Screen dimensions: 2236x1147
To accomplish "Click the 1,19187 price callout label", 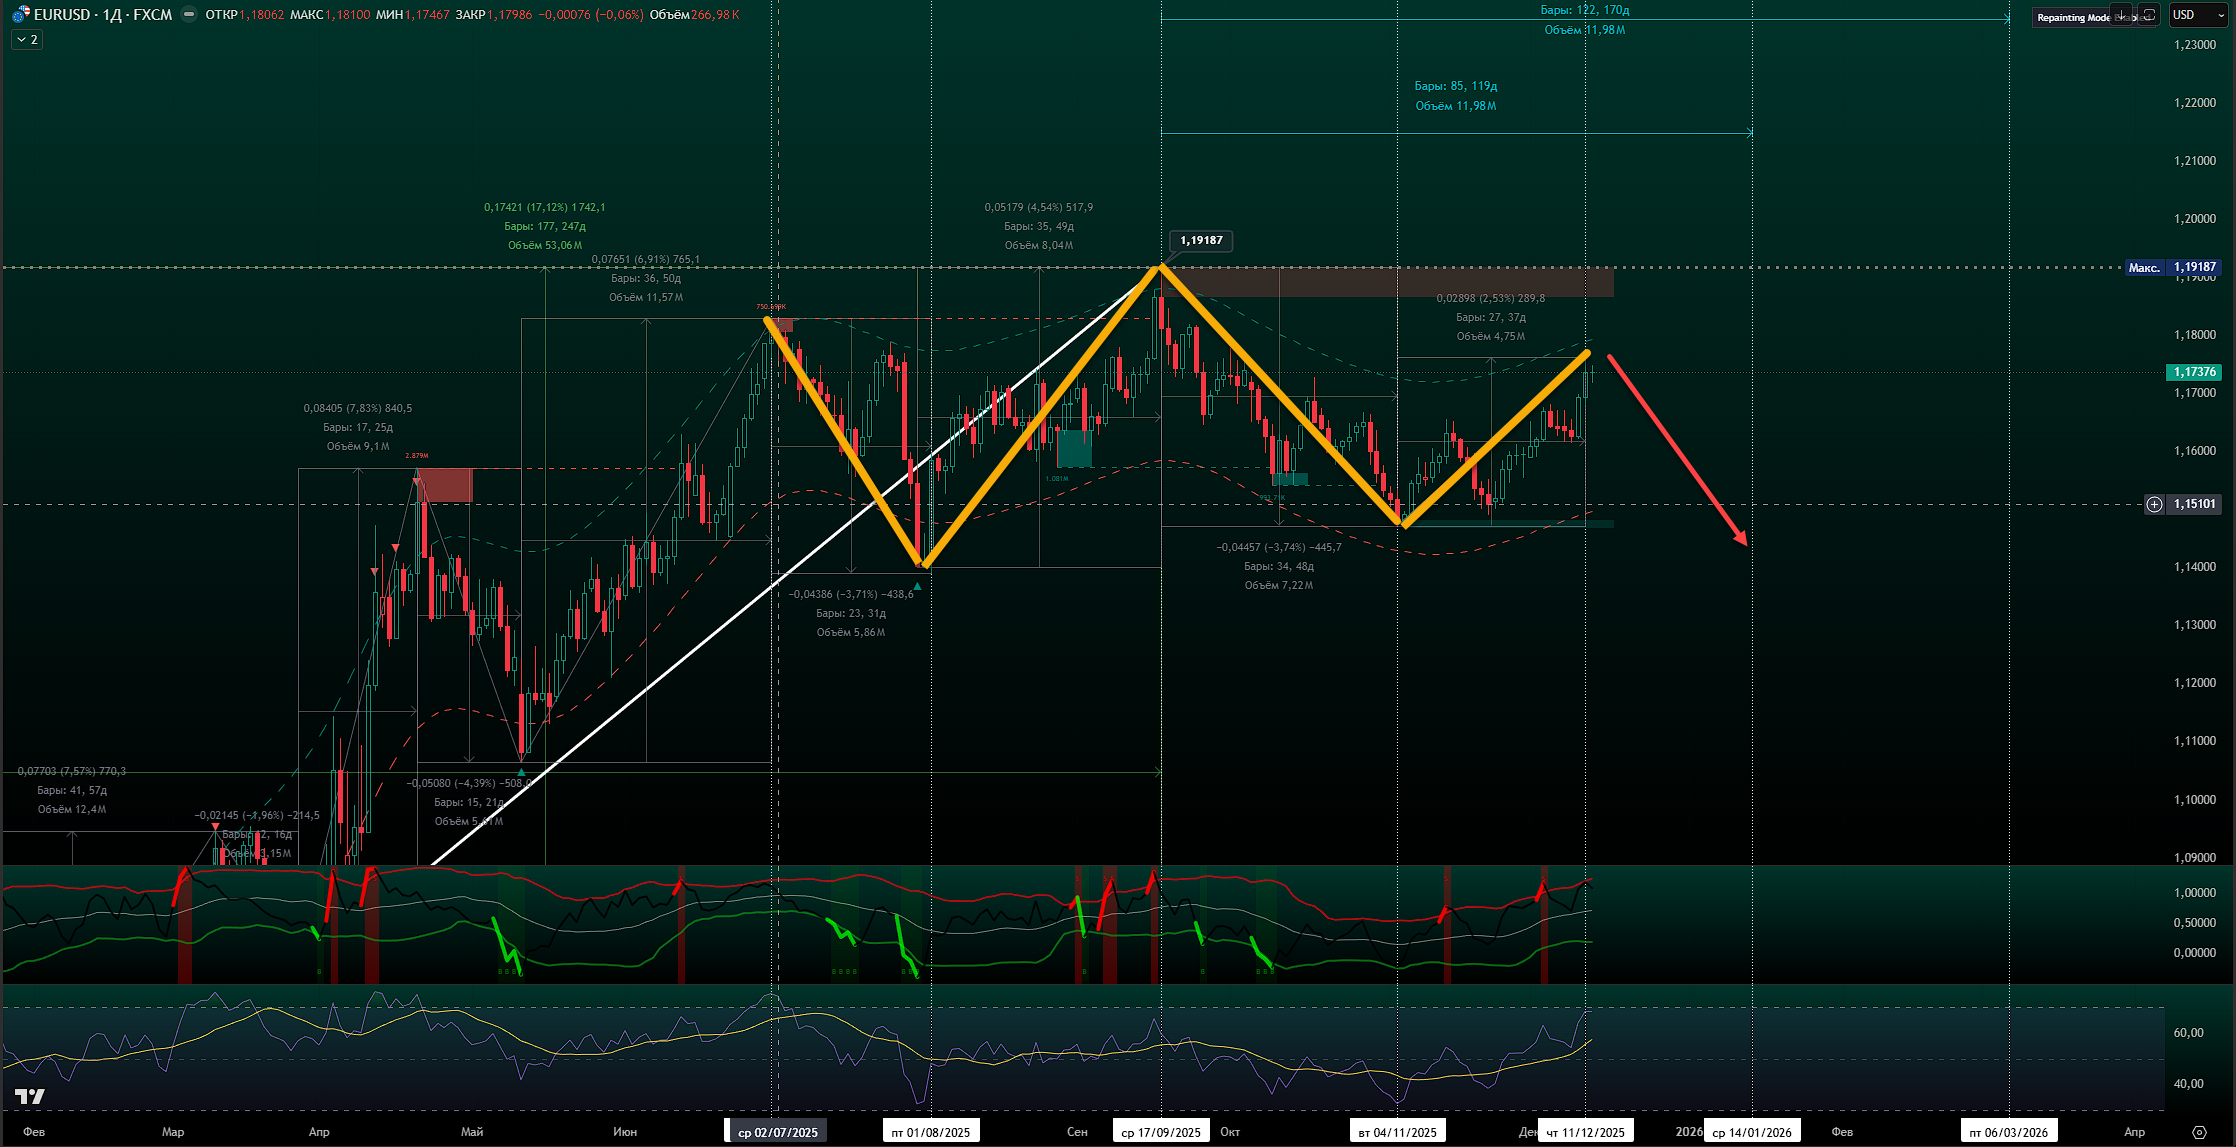I will pos(1201,240).
